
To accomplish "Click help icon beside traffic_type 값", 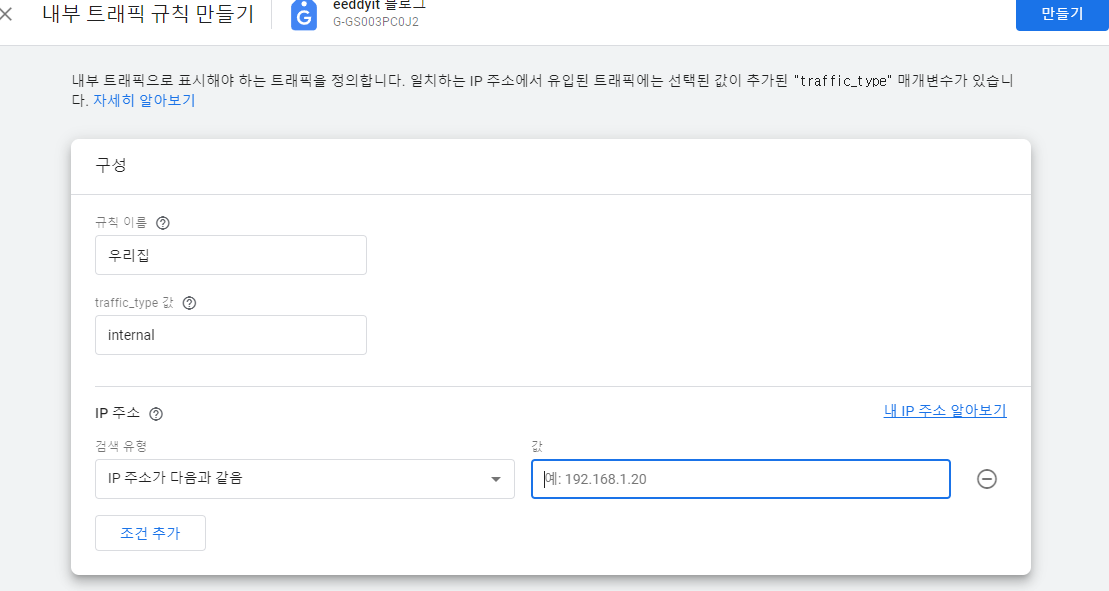I will pos(189,303).
